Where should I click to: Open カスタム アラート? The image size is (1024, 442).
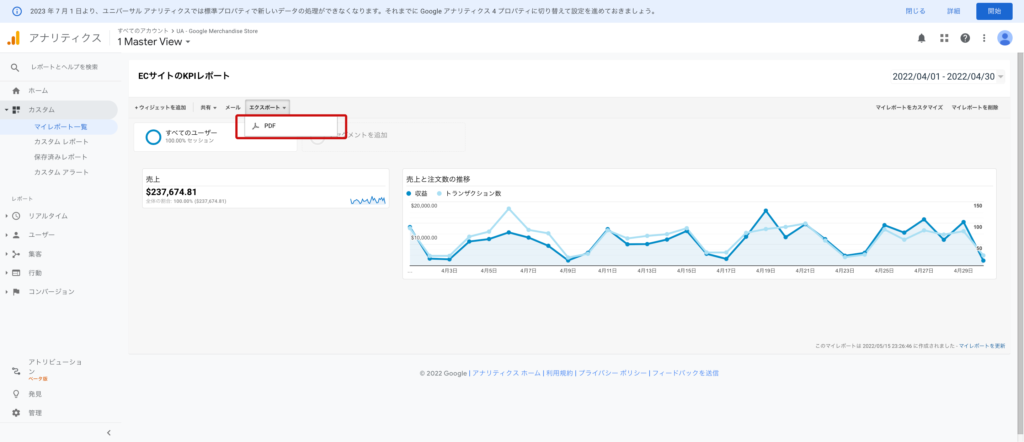pyautogui.click(x=61, y=172)
